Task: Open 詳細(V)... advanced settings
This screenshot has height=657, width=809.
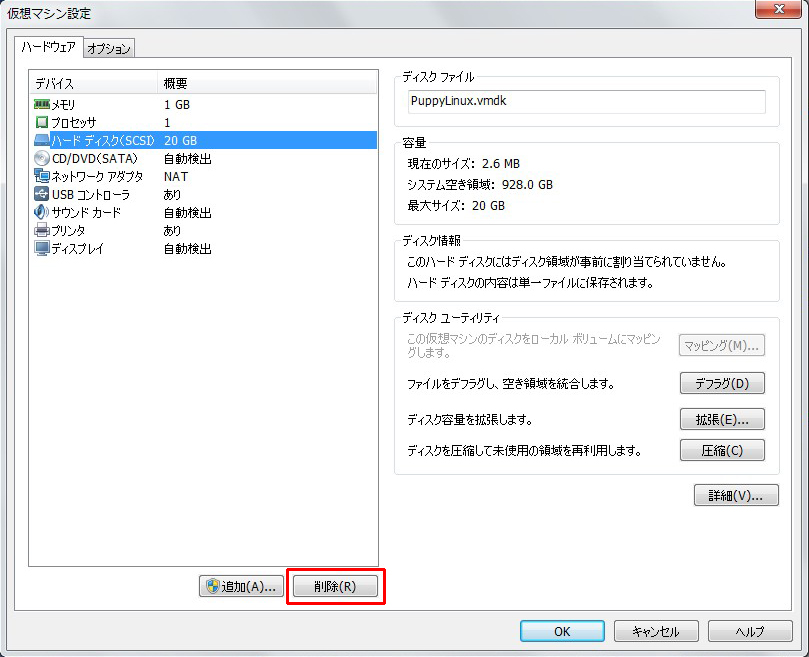Action: (735, 495)
